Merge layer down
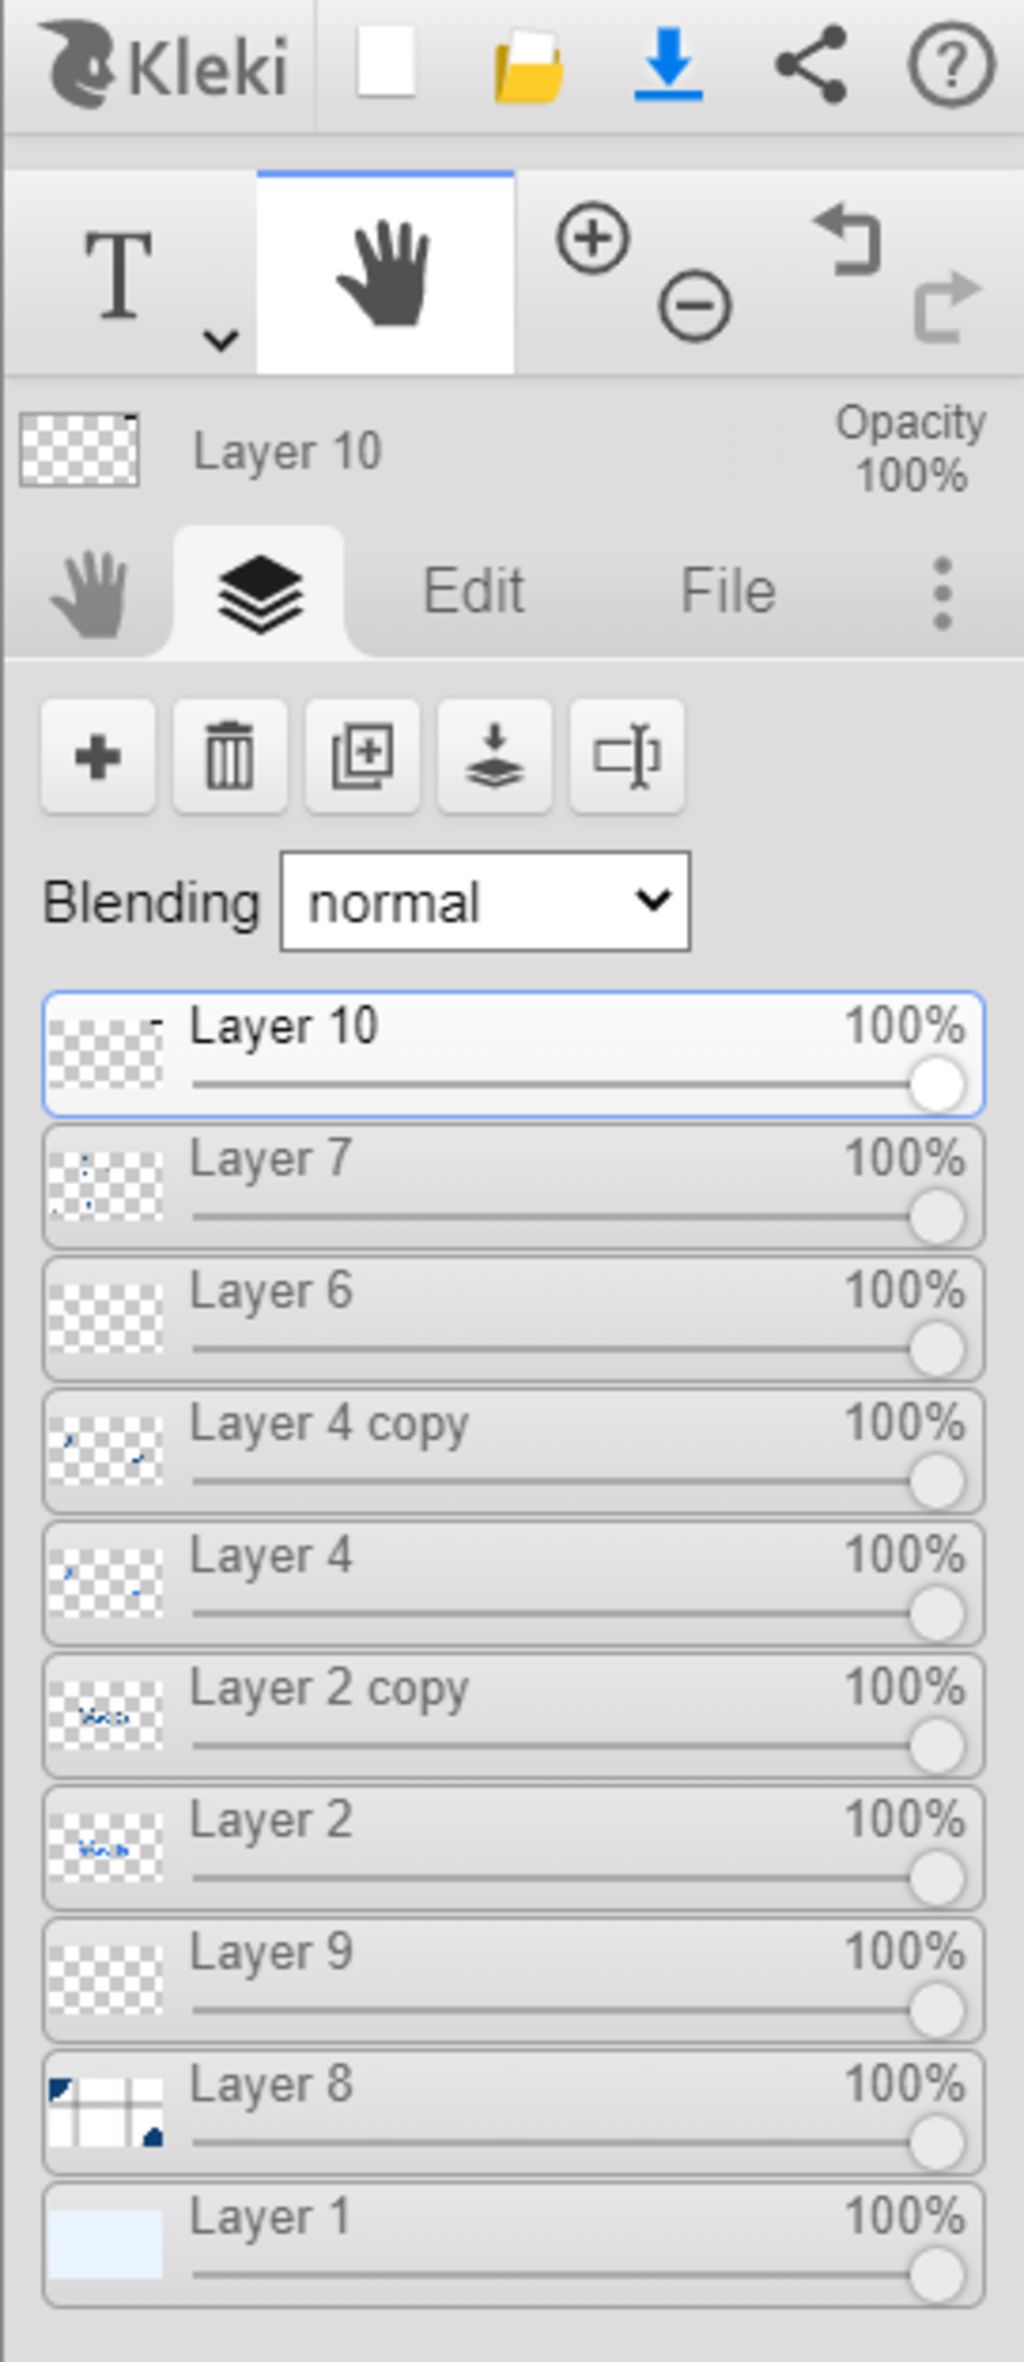Screen dimensions: 1024x2362 click(x=494, y=756)
